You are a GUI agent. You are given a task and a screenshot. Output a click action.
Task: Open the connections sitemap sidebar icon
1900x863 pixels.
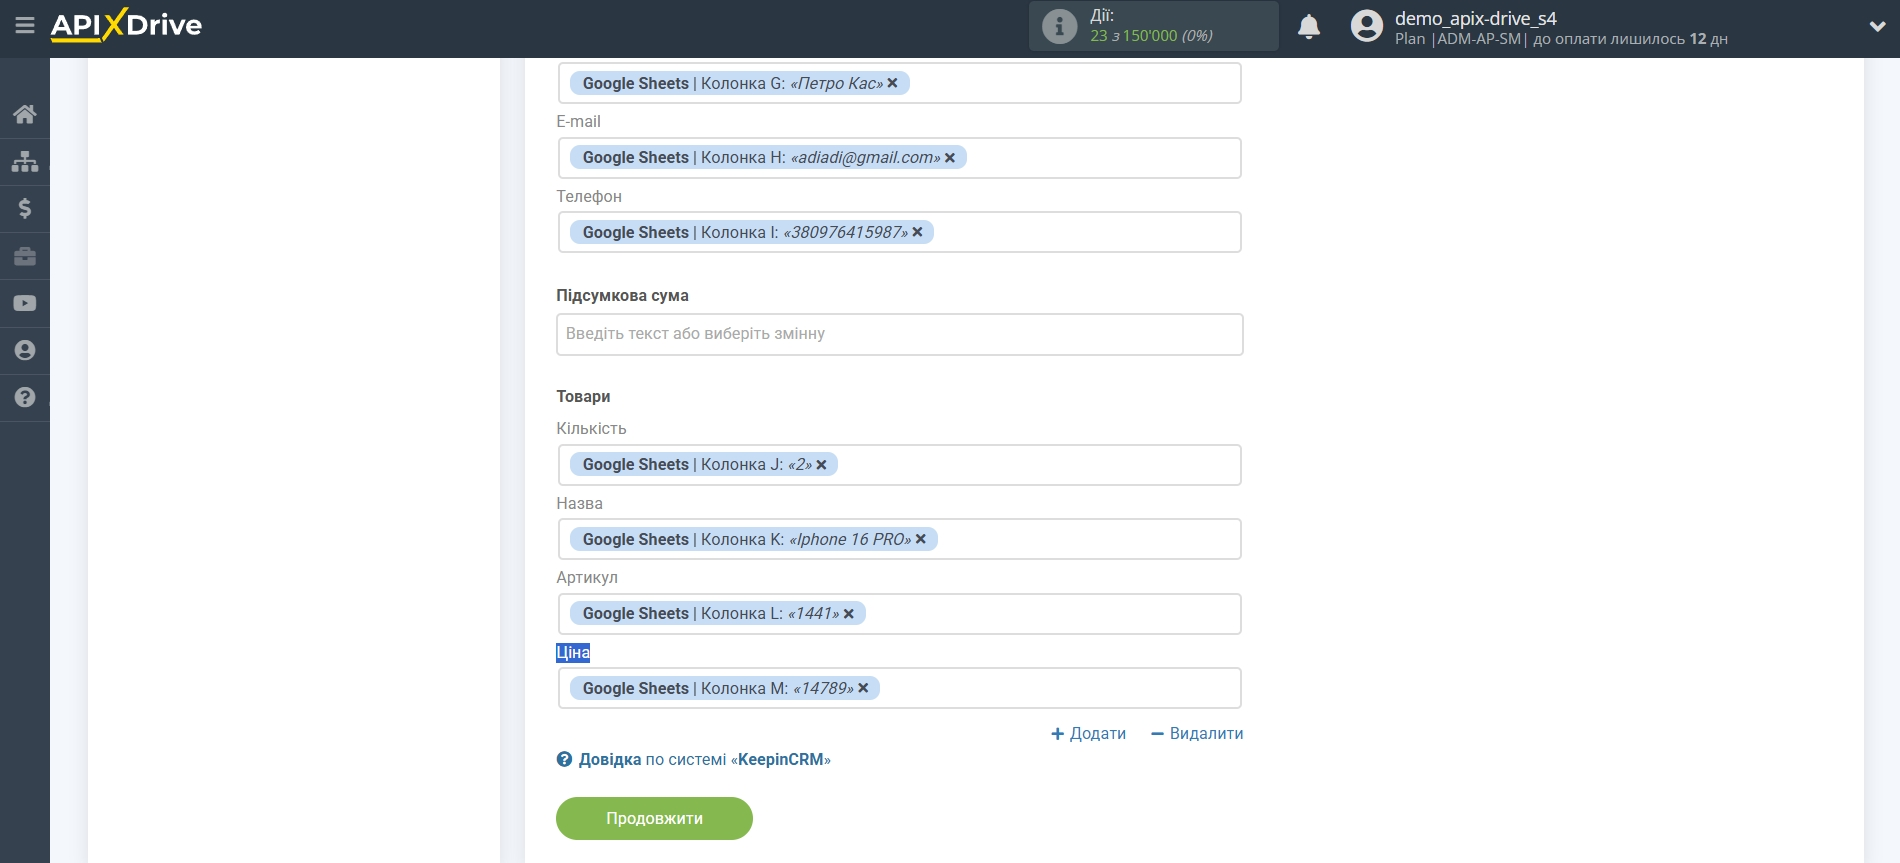tap(25, 161)
